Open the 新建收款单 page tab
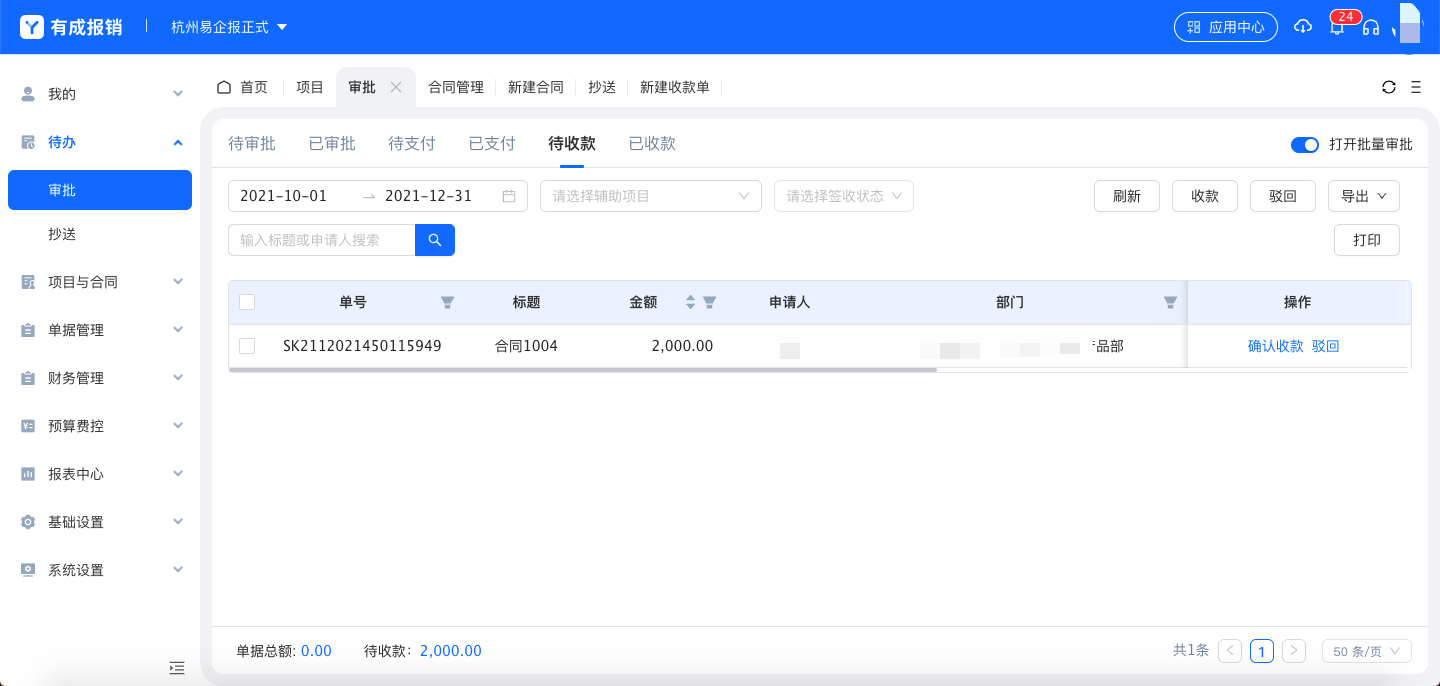Image resolution: width=1440 pixels, height=686 pixels. 675,87
